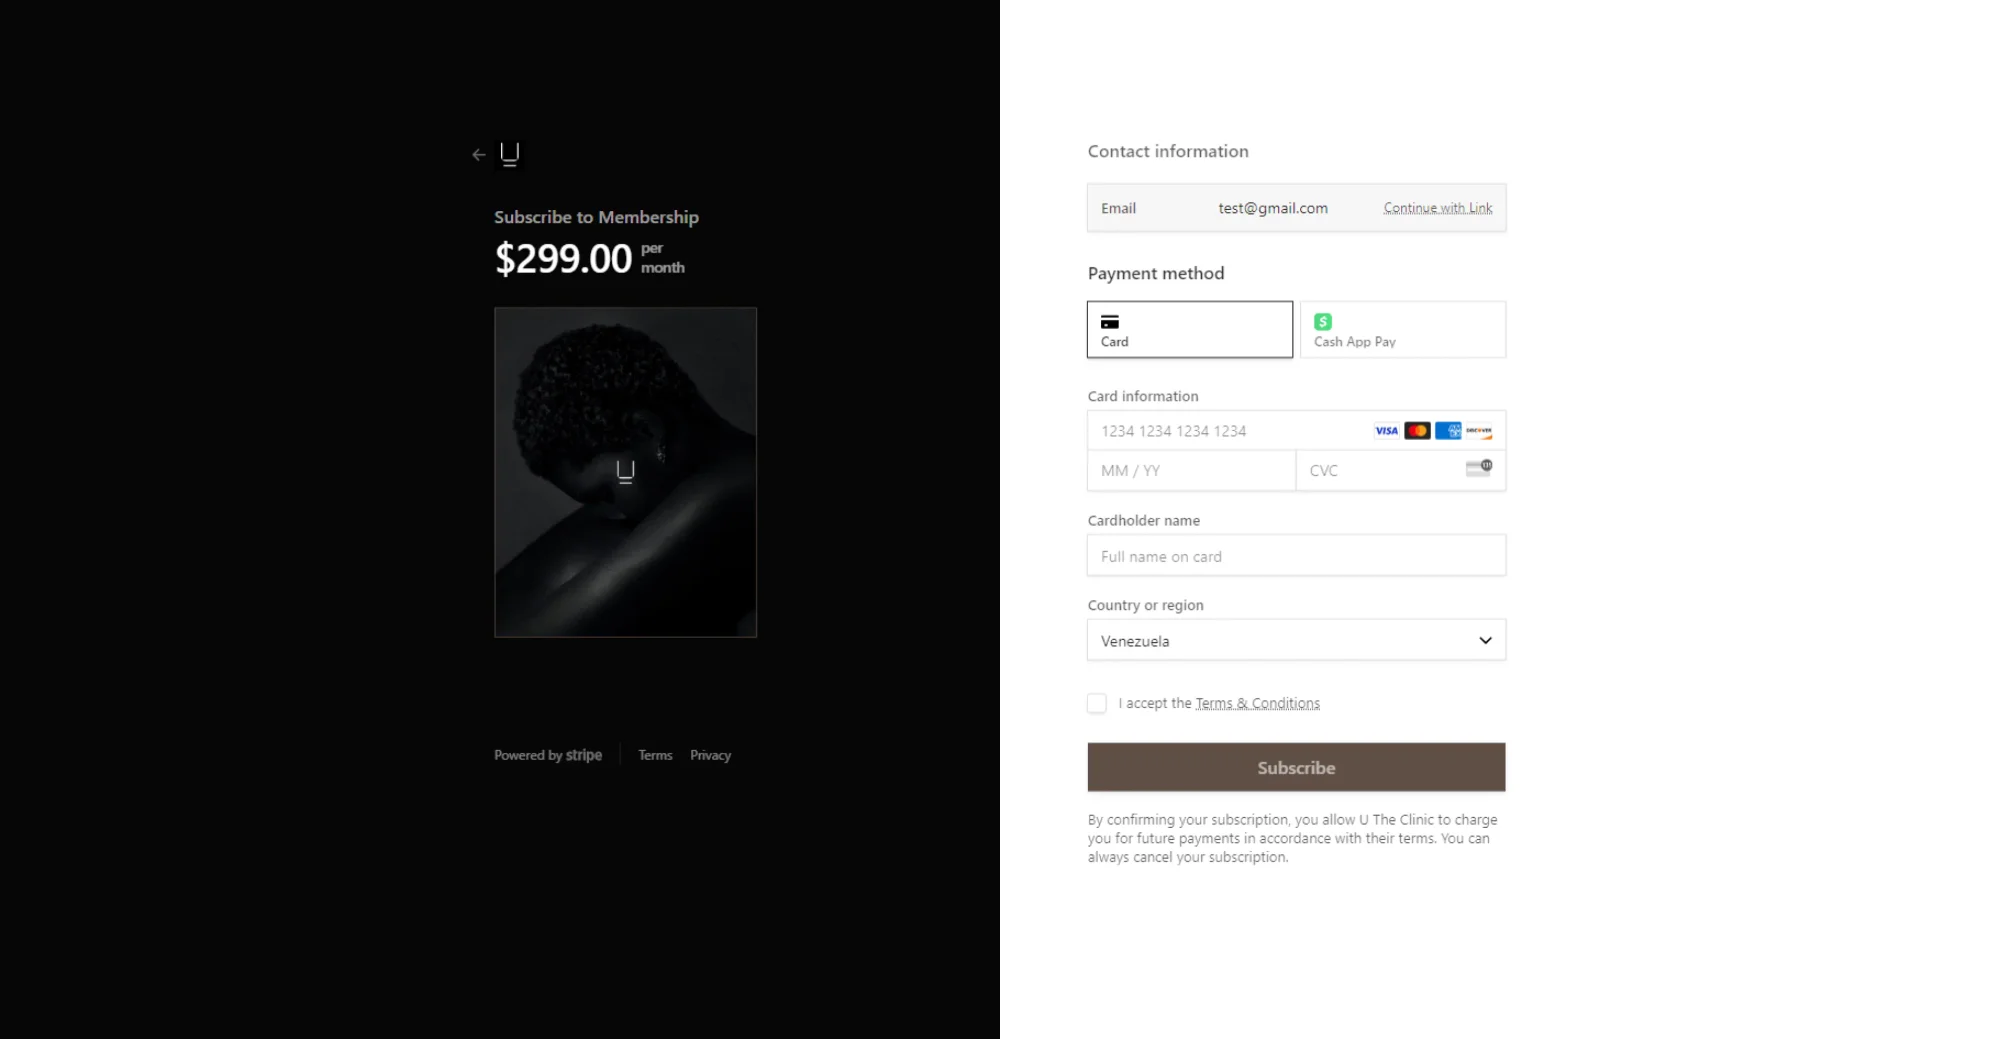Viewport: 2000px width, 1039px height.
Task: Focus the Full name on card field
Action: [x=1296, y=556]
